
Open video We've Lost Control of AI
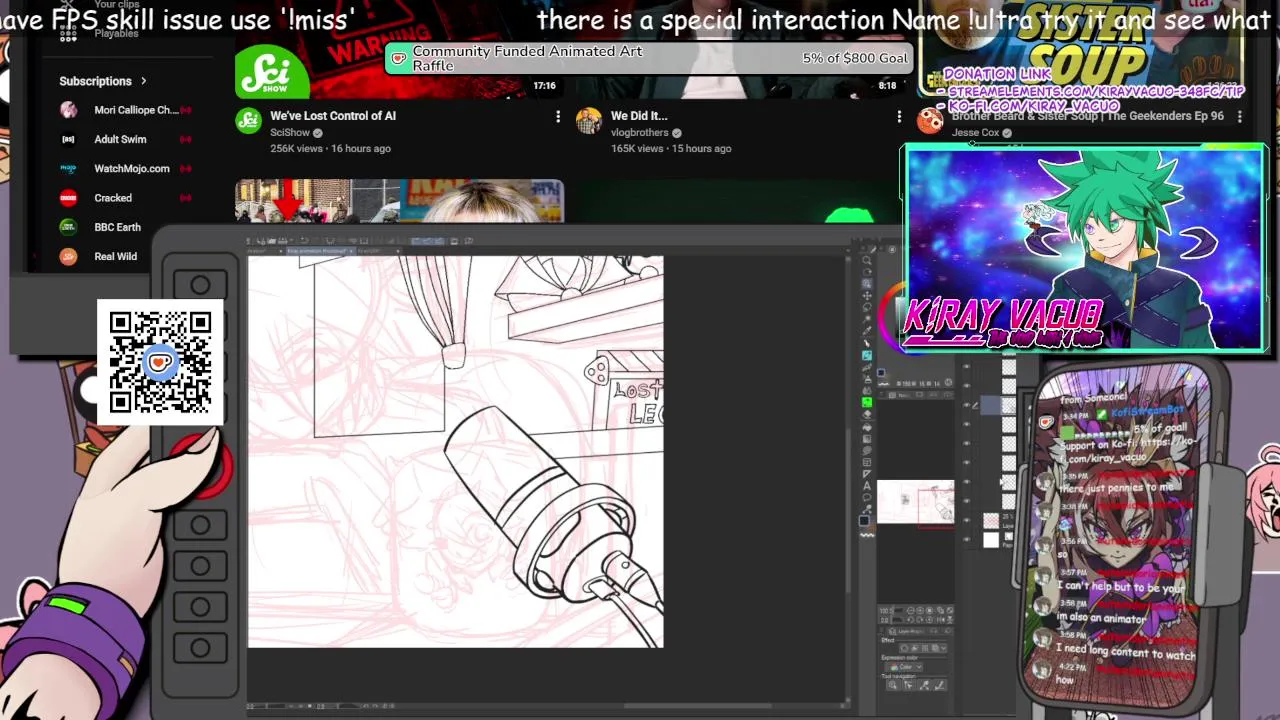pos(333,116)
